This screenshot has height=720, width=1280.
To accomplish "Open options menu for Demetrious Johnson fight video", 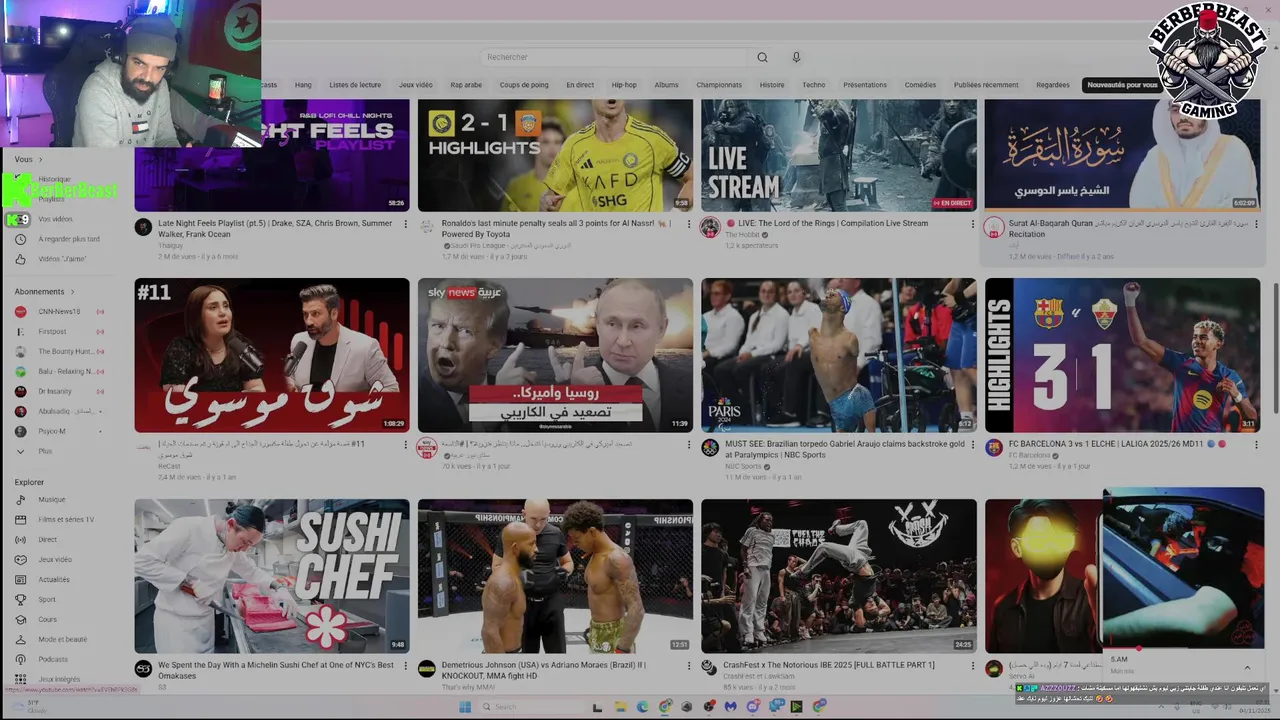I will pos(688,665).
